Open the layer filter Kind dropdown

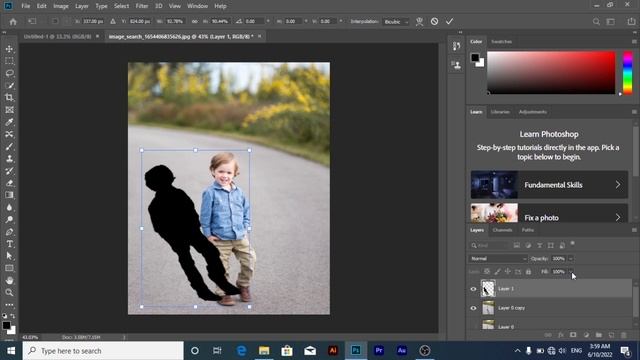coord(488,245)
